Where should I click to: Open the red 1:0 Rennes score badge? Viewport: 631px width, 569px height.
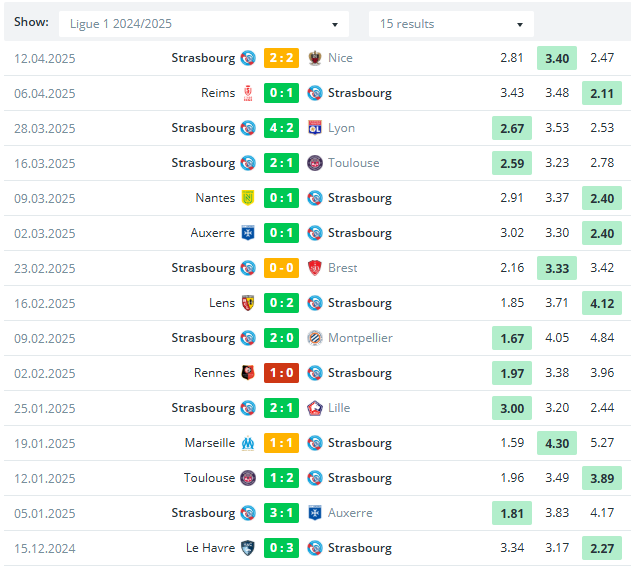coord(281,373)
